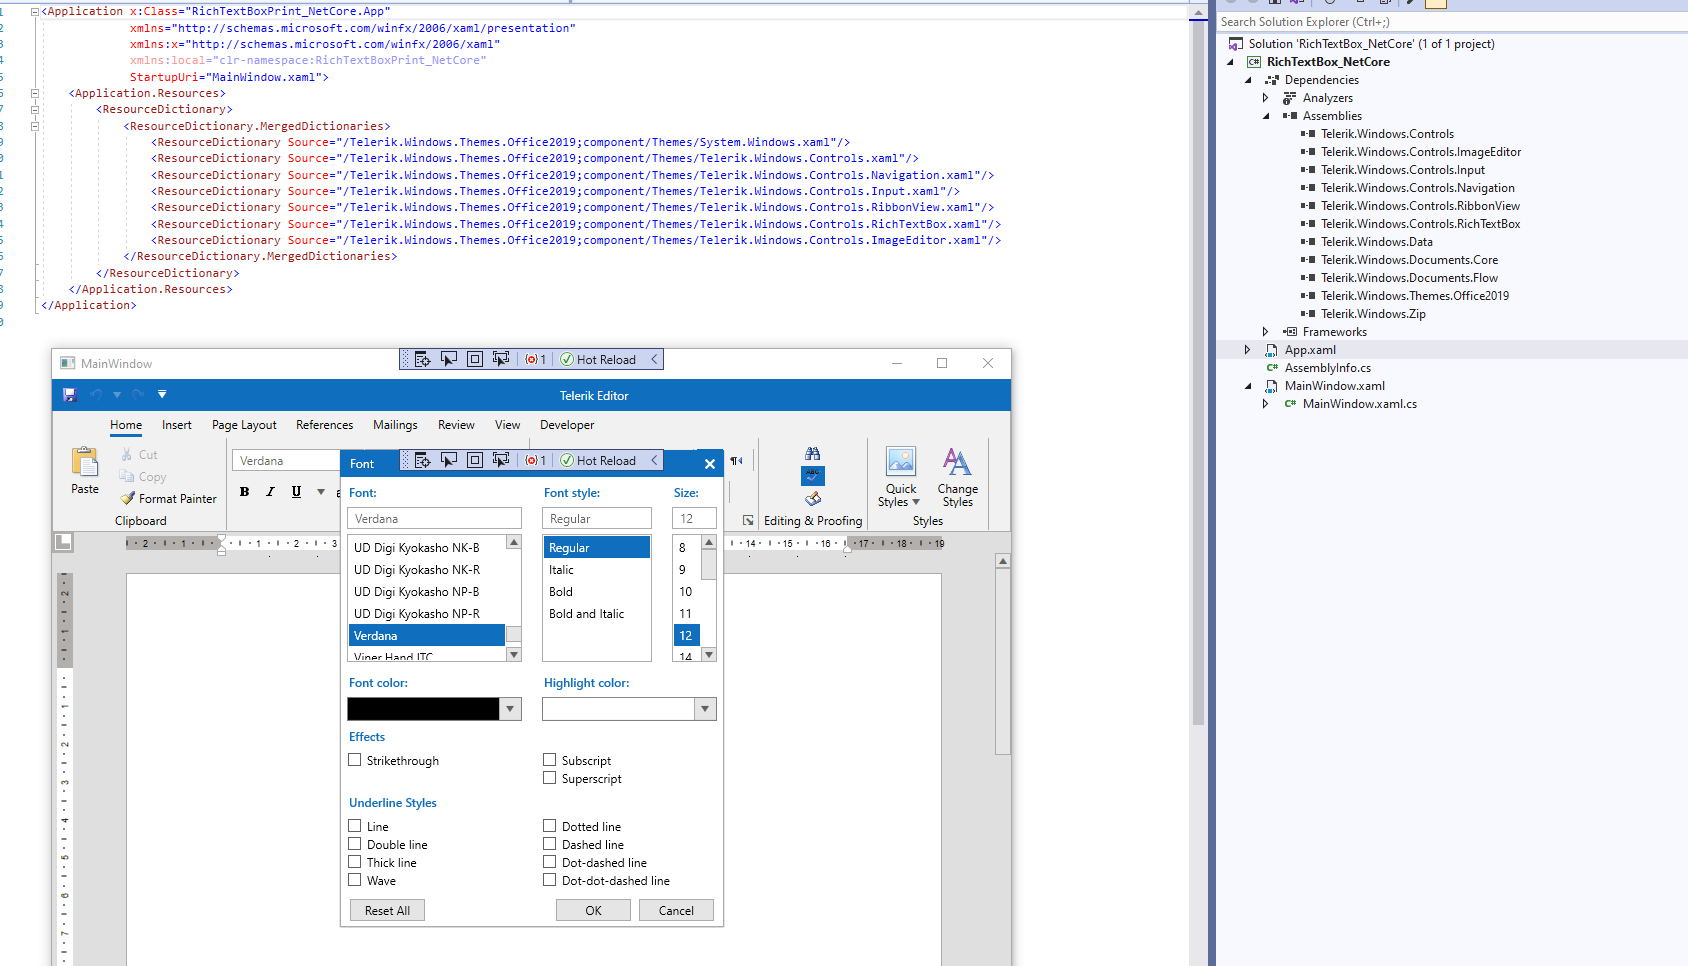Viewport: 1688px width, 966px height.
Task: Click the empty Highlight color swatch
Action: tap(618, 709)
